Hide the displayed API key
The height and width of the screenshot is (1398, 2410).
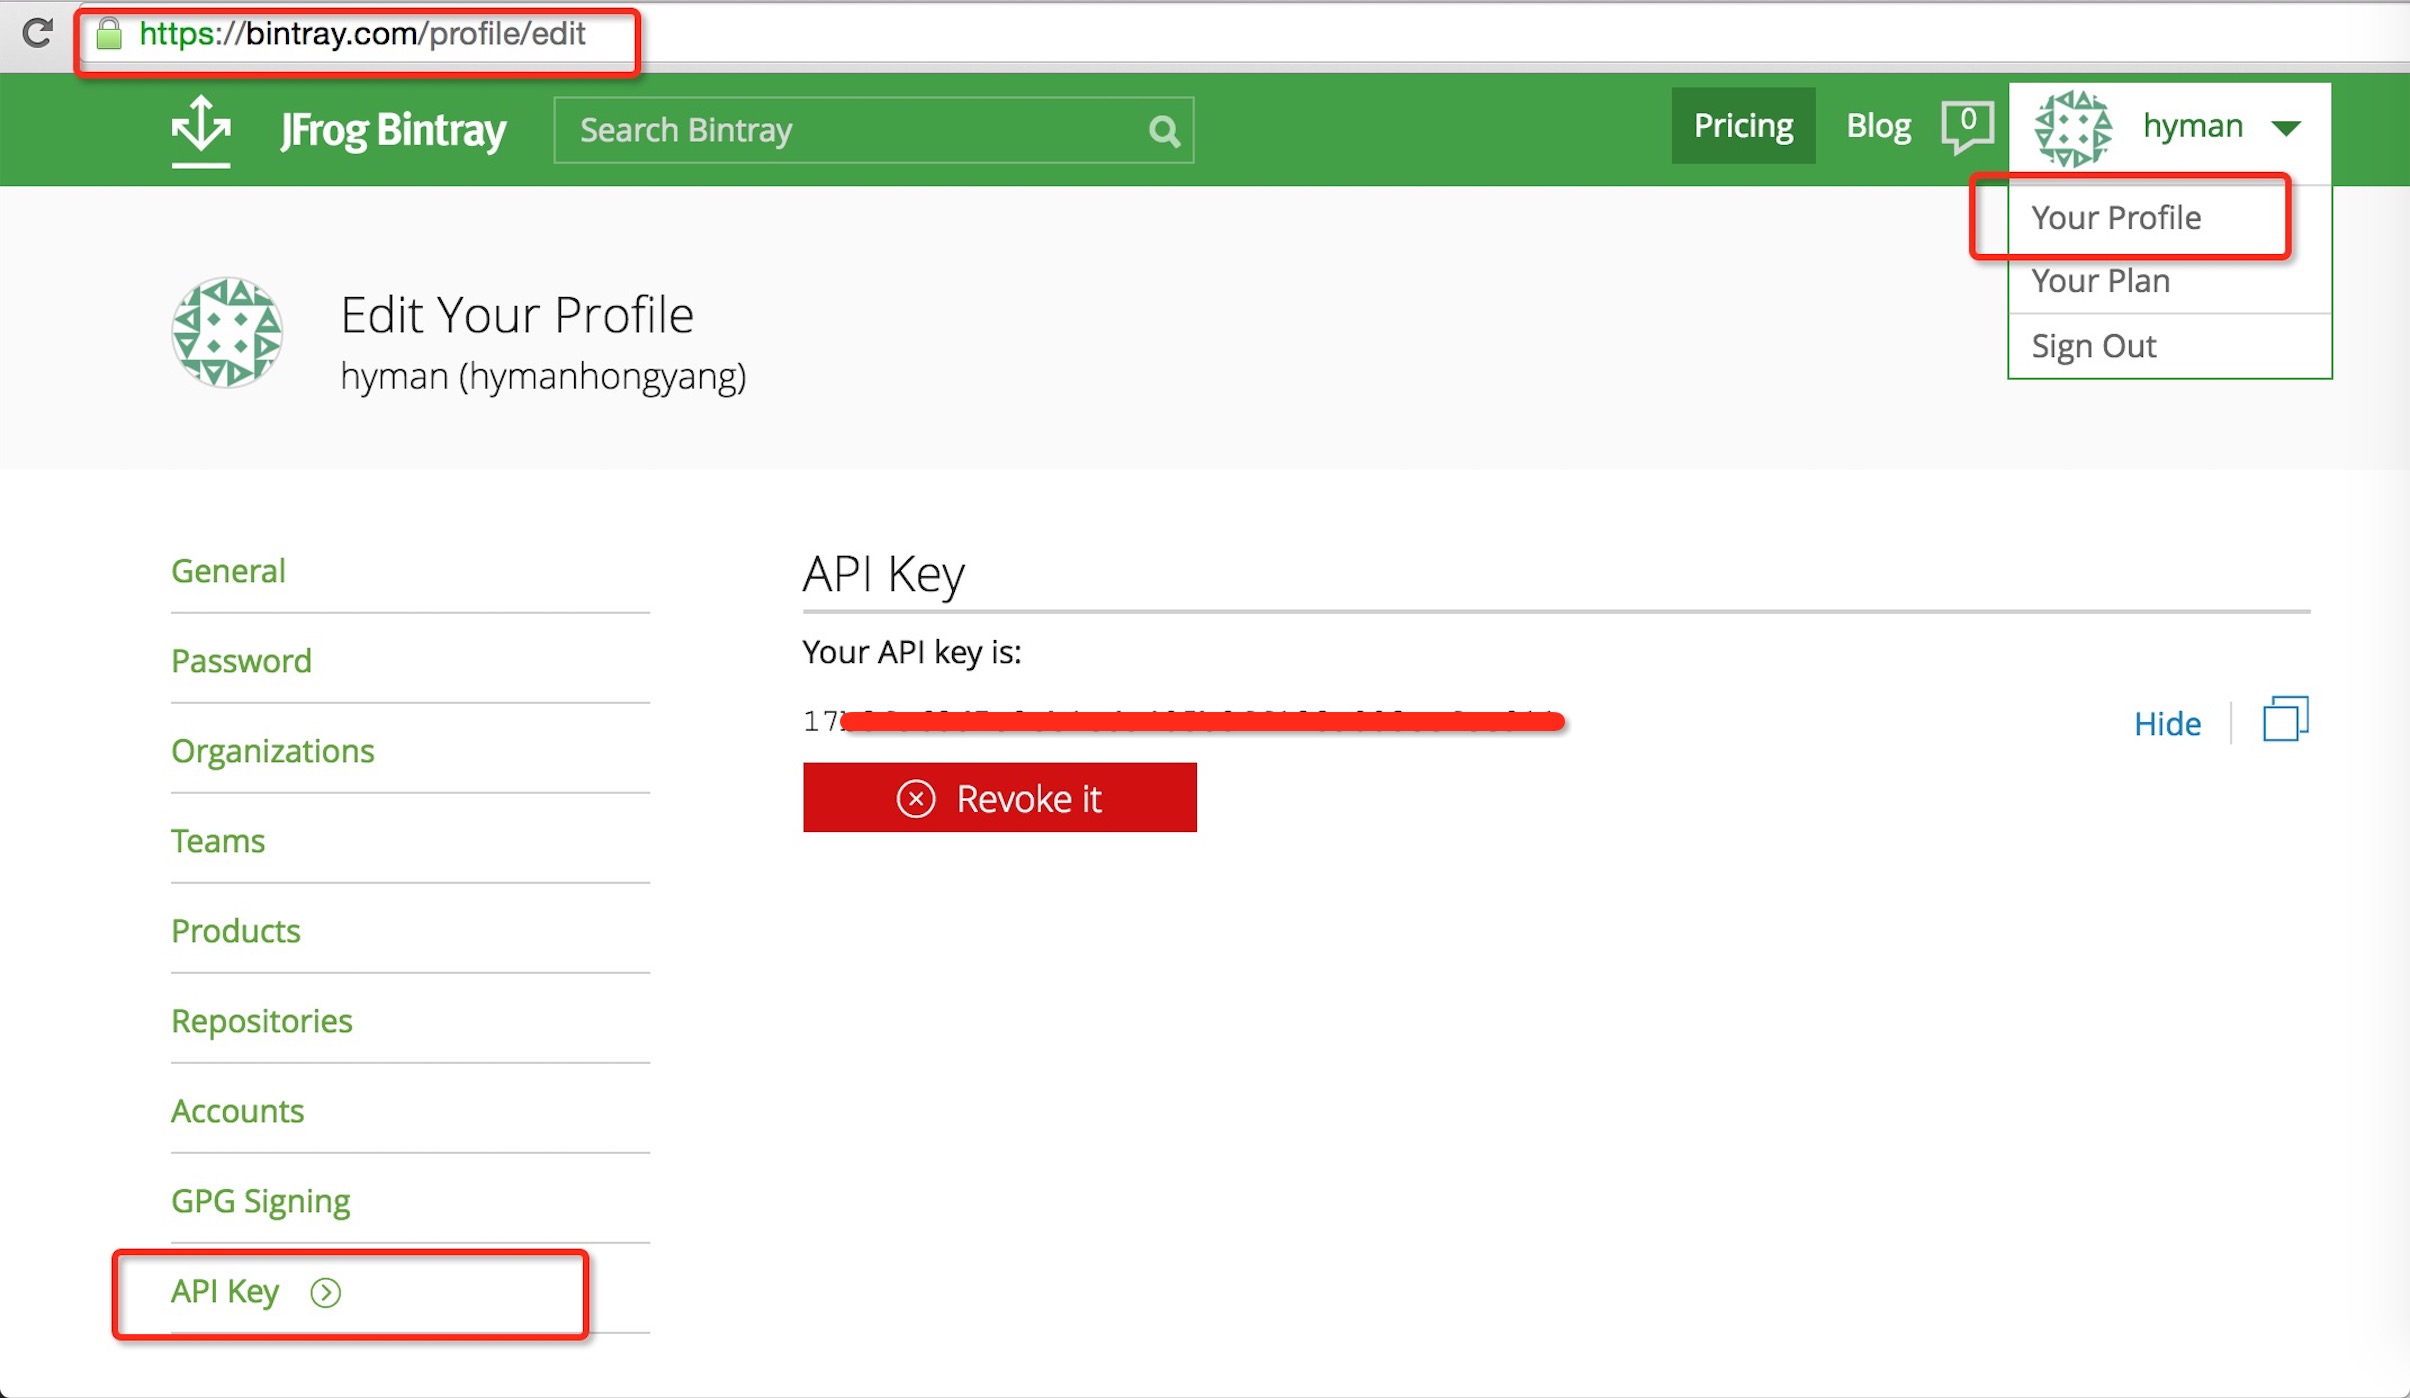tap(2167, 723)
